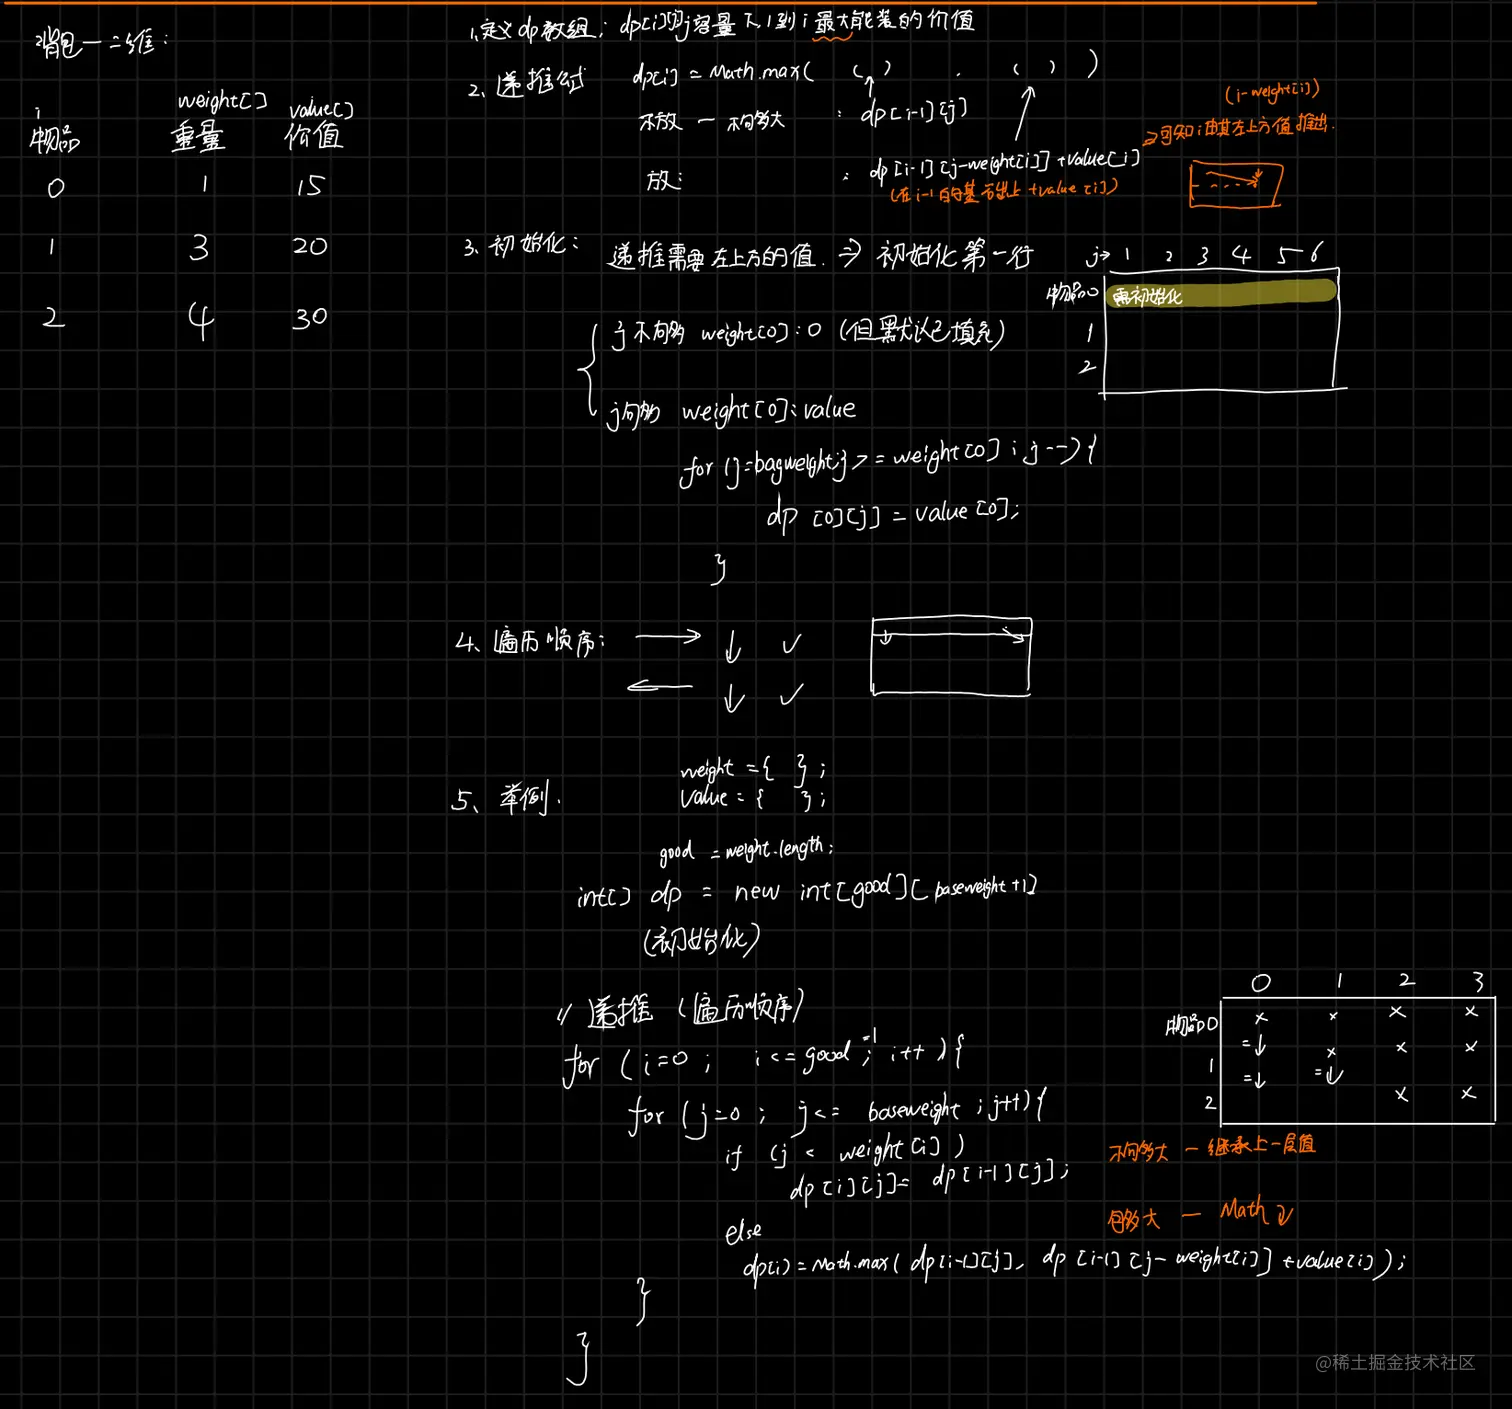This screenshot has width=1512, height=1409.
Task: Select the value '30' for item 2
Action: pyautogui.click(x=310, y=318)
